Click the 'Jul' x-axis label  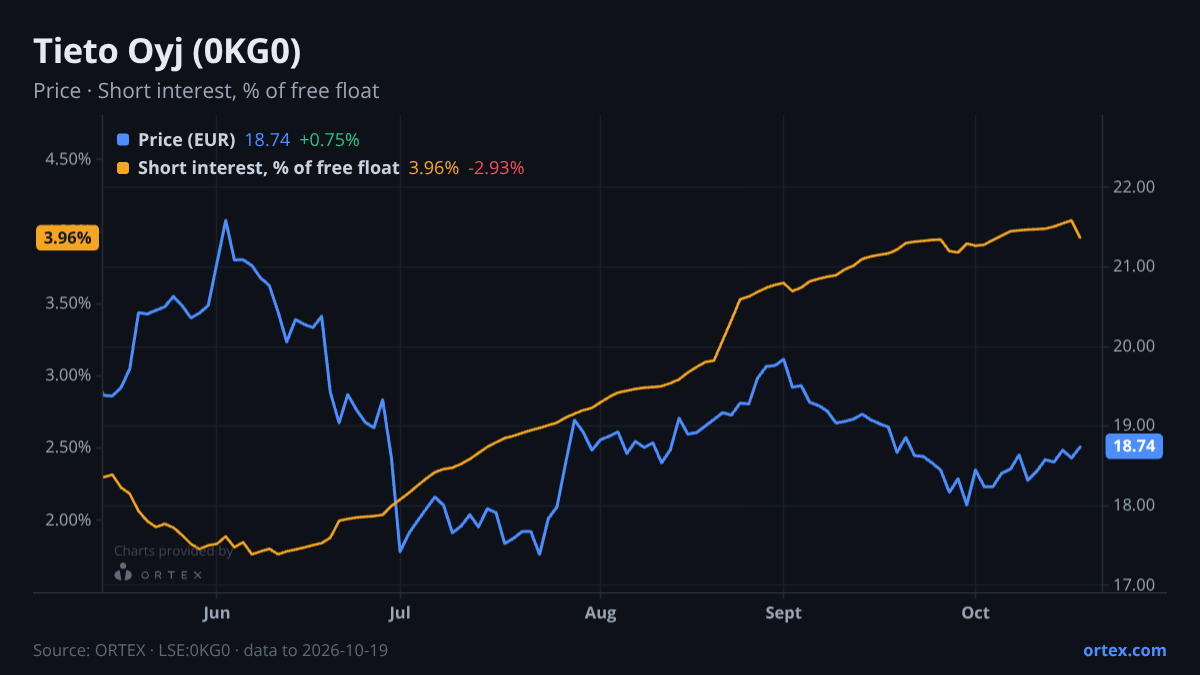[400, 613]
